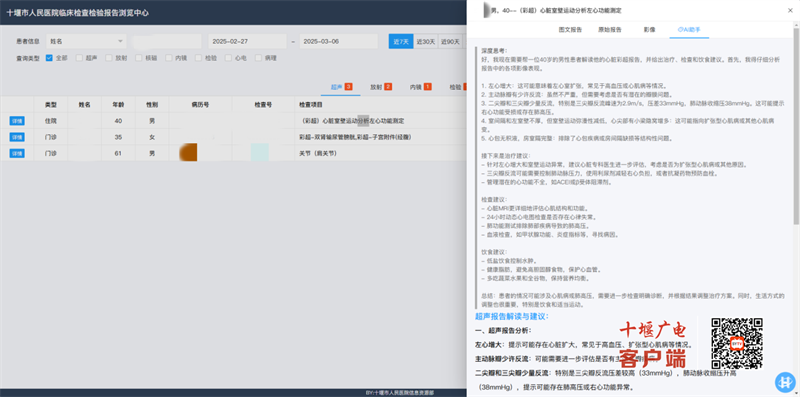This screenshot has width=800, height=397.
Task: Open the 姓名 patient info dropdown
Action: [86, 41]
